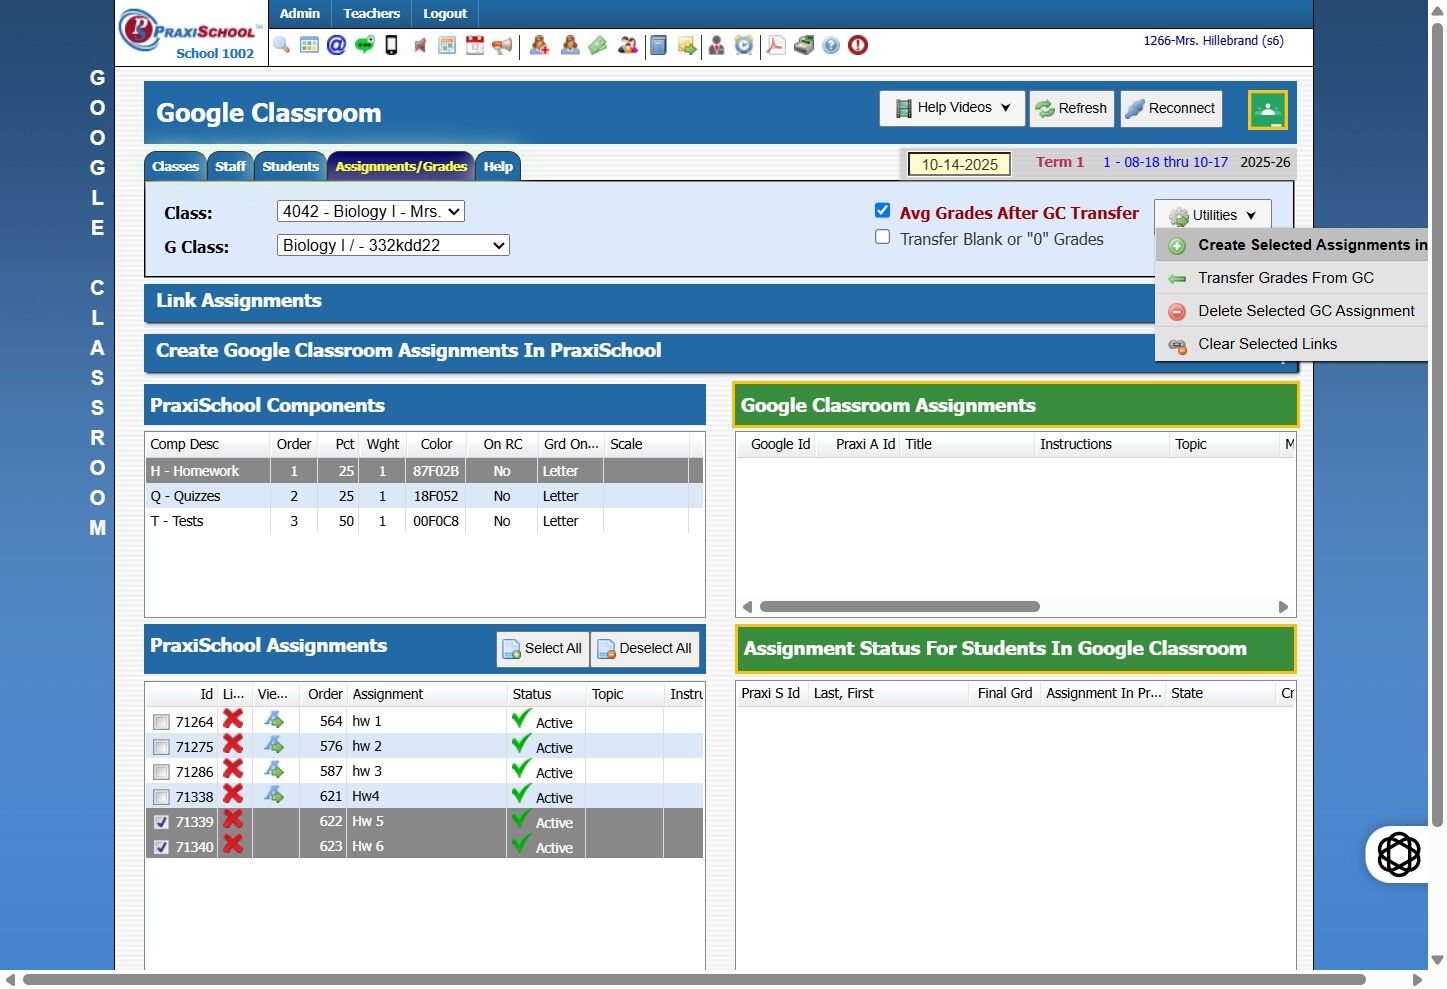Expand the Help Videos dropdown

tap(953, 108)
